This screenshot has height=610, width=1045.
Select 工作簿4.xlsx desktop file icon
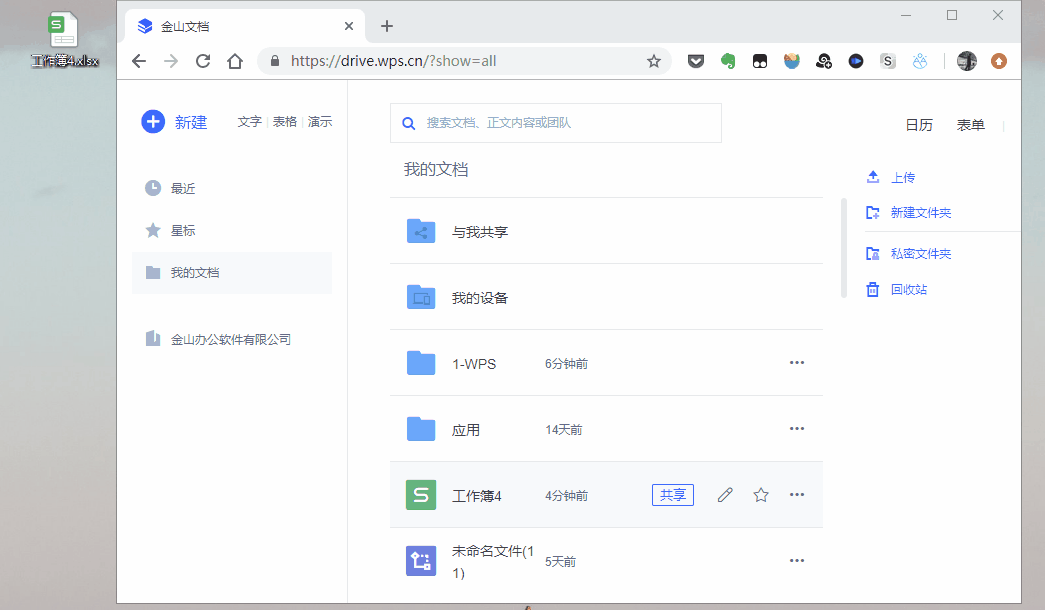[x=64, y=40]
